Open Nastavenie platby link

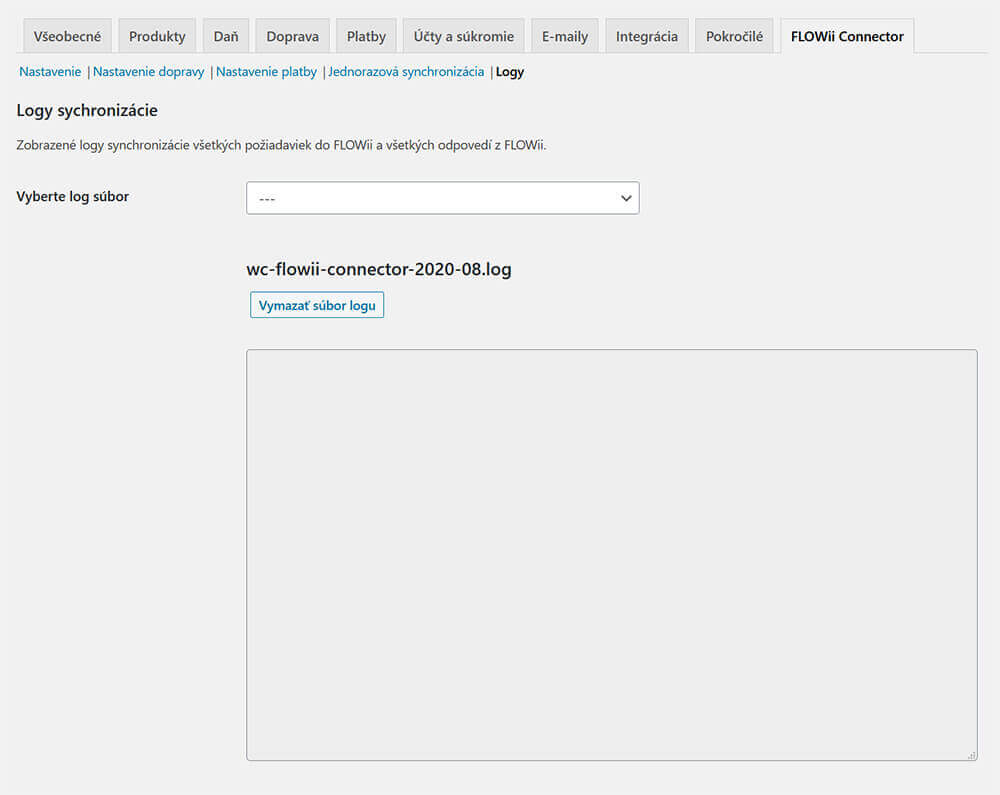pos(266,72)
